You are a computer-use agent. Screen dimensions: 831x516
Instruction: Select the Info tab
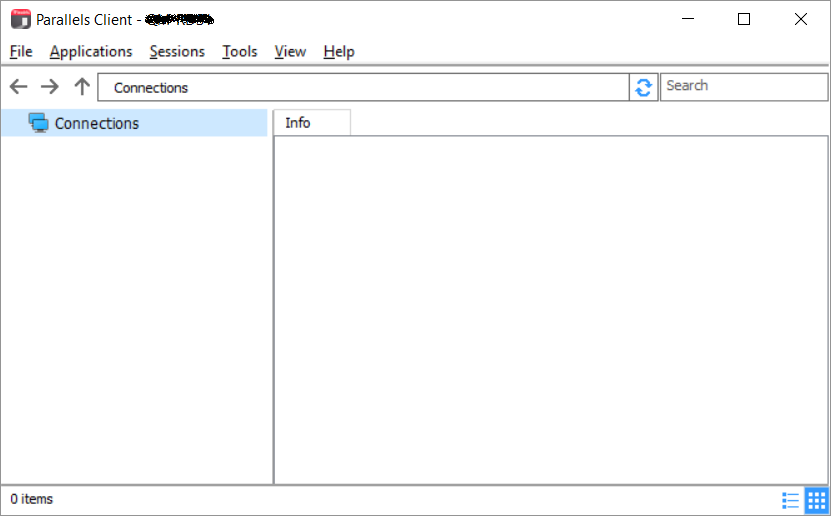[x=312, y=123]
